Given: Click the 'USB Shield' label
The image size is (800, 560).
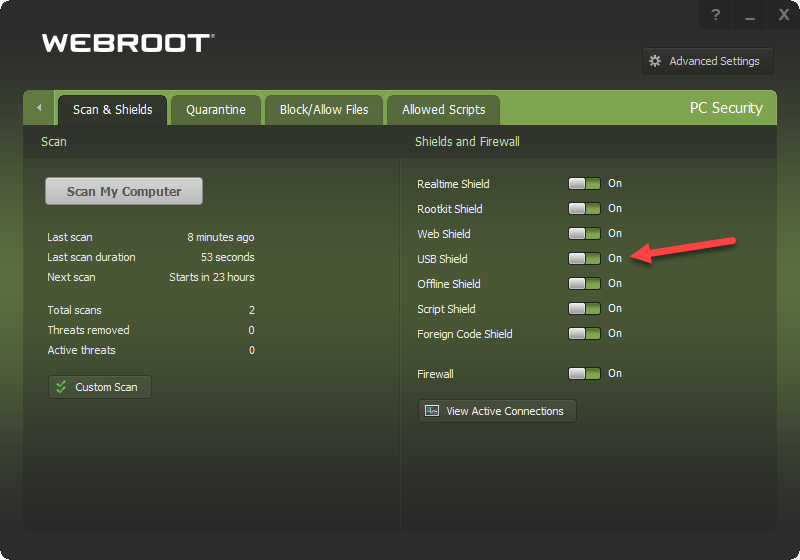Looking at the screenshot, I should point(442,259).
